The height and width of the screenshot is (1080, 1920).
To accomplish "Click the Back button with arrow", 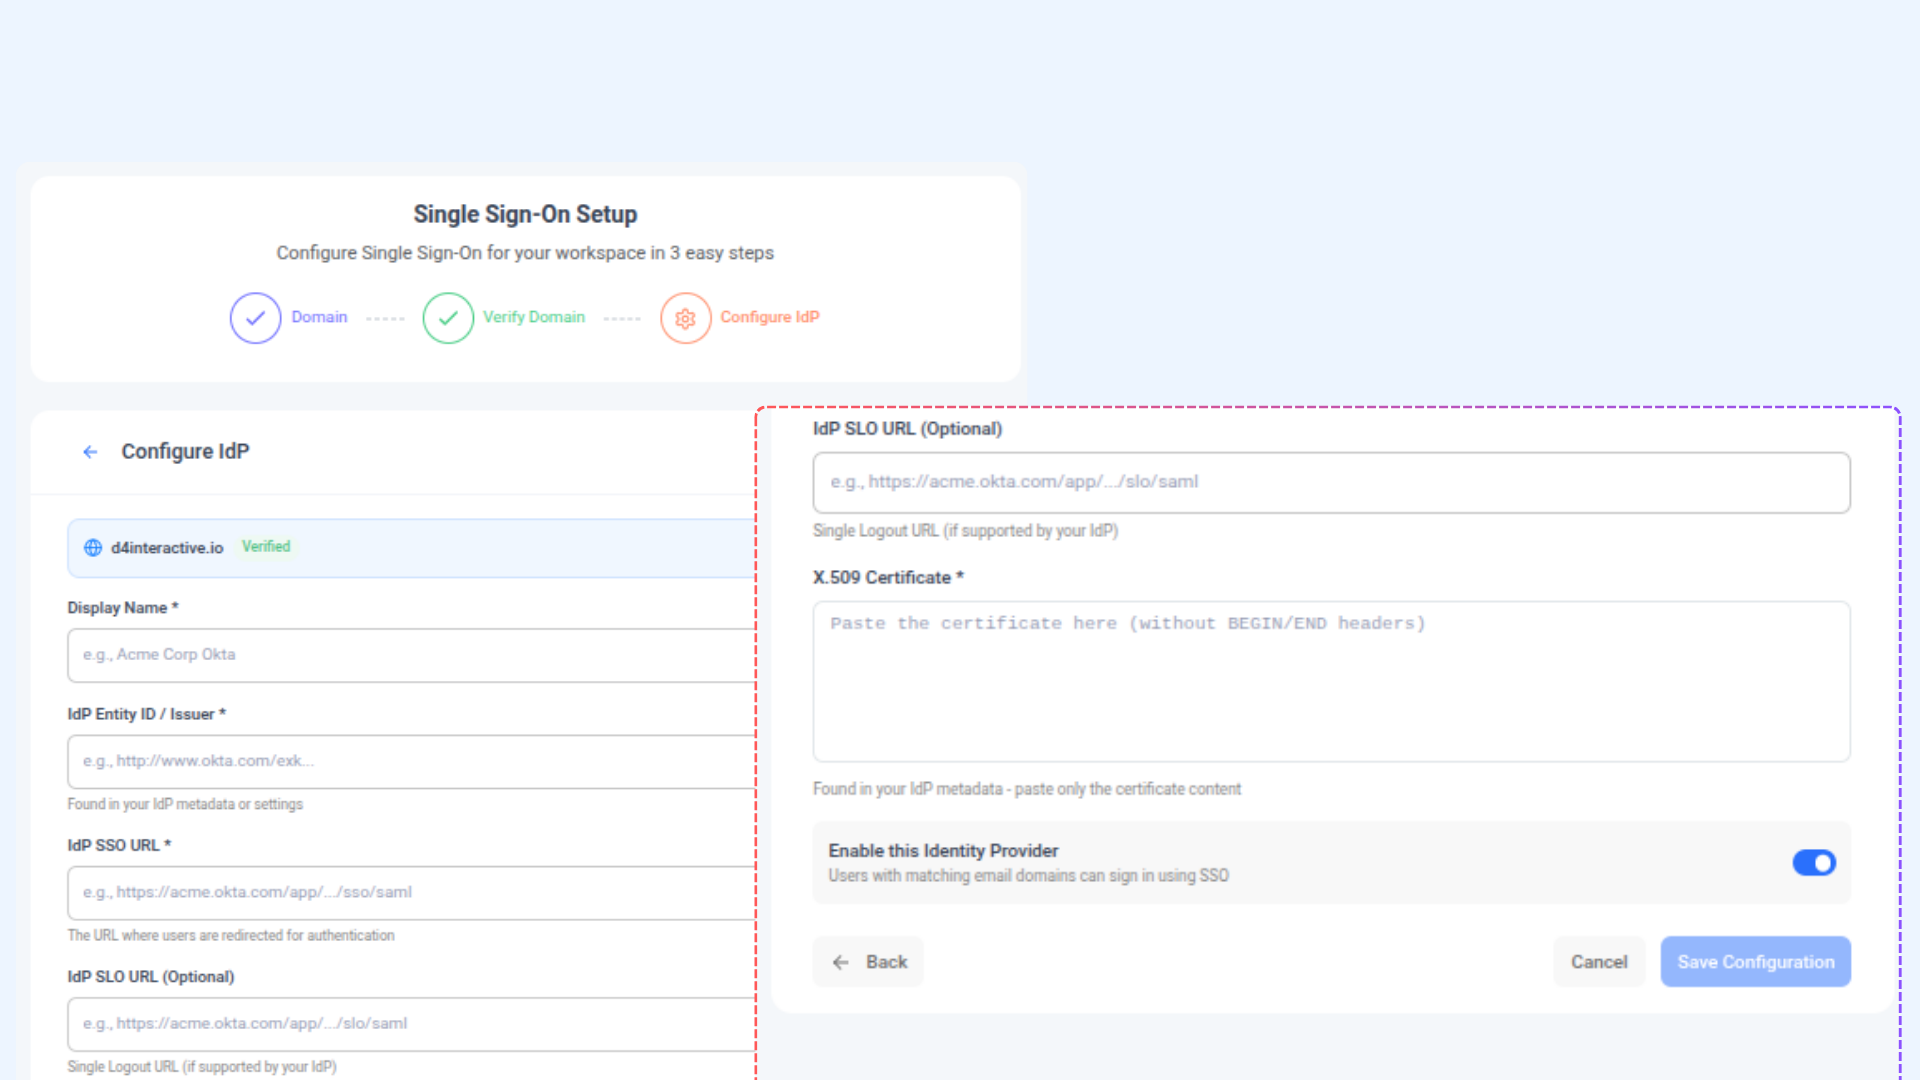I will 868,962.
